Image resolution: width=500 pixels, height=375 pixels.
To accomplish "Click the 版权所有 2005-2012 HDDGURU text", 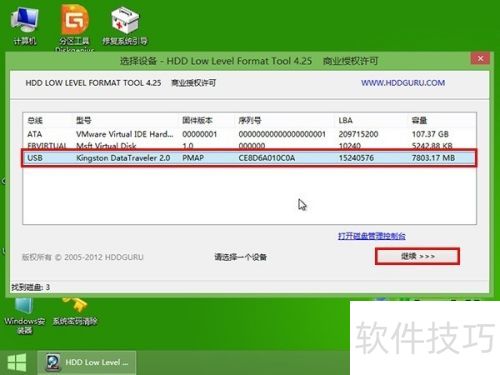I will pyautogui.click(x=83, y=257).
